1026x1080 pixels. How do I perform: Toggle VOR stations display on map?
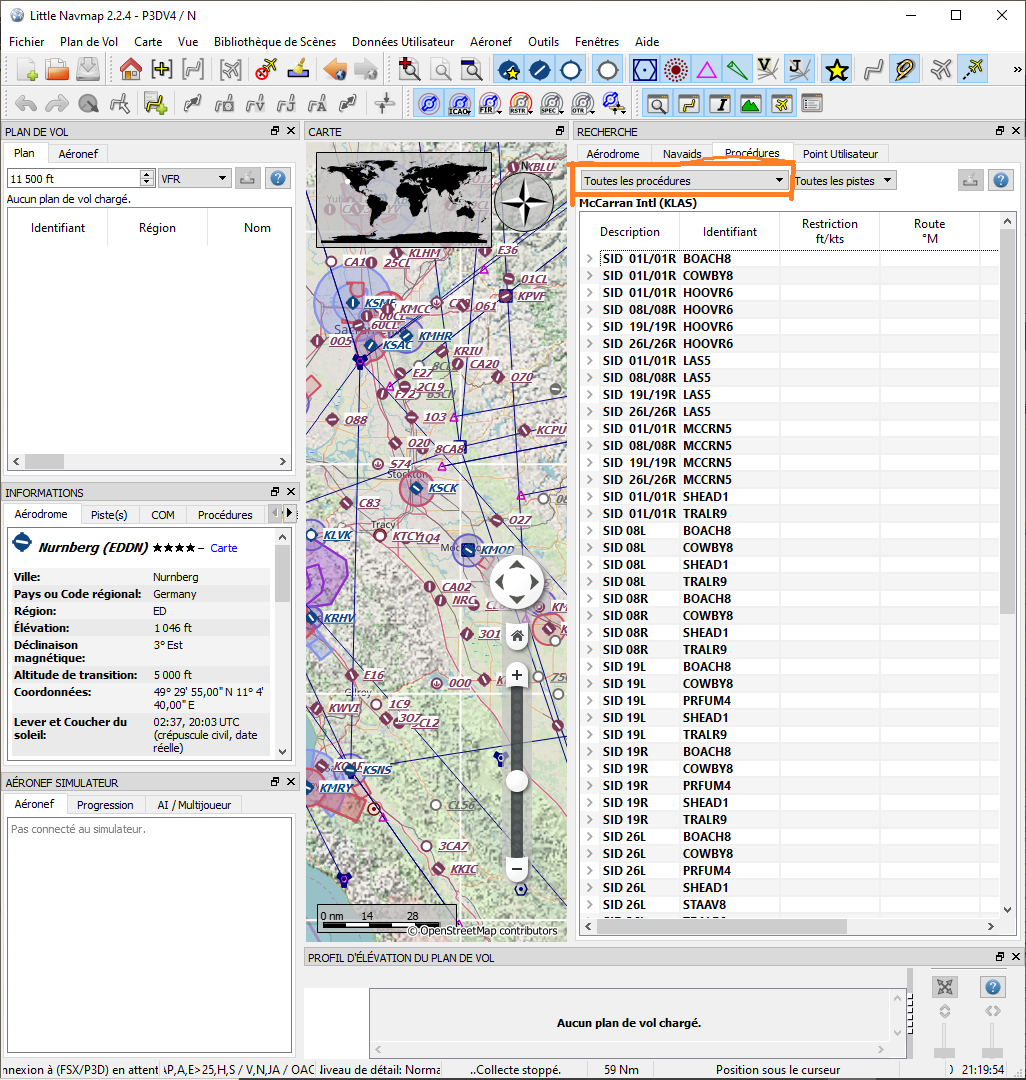pos(643,70)
